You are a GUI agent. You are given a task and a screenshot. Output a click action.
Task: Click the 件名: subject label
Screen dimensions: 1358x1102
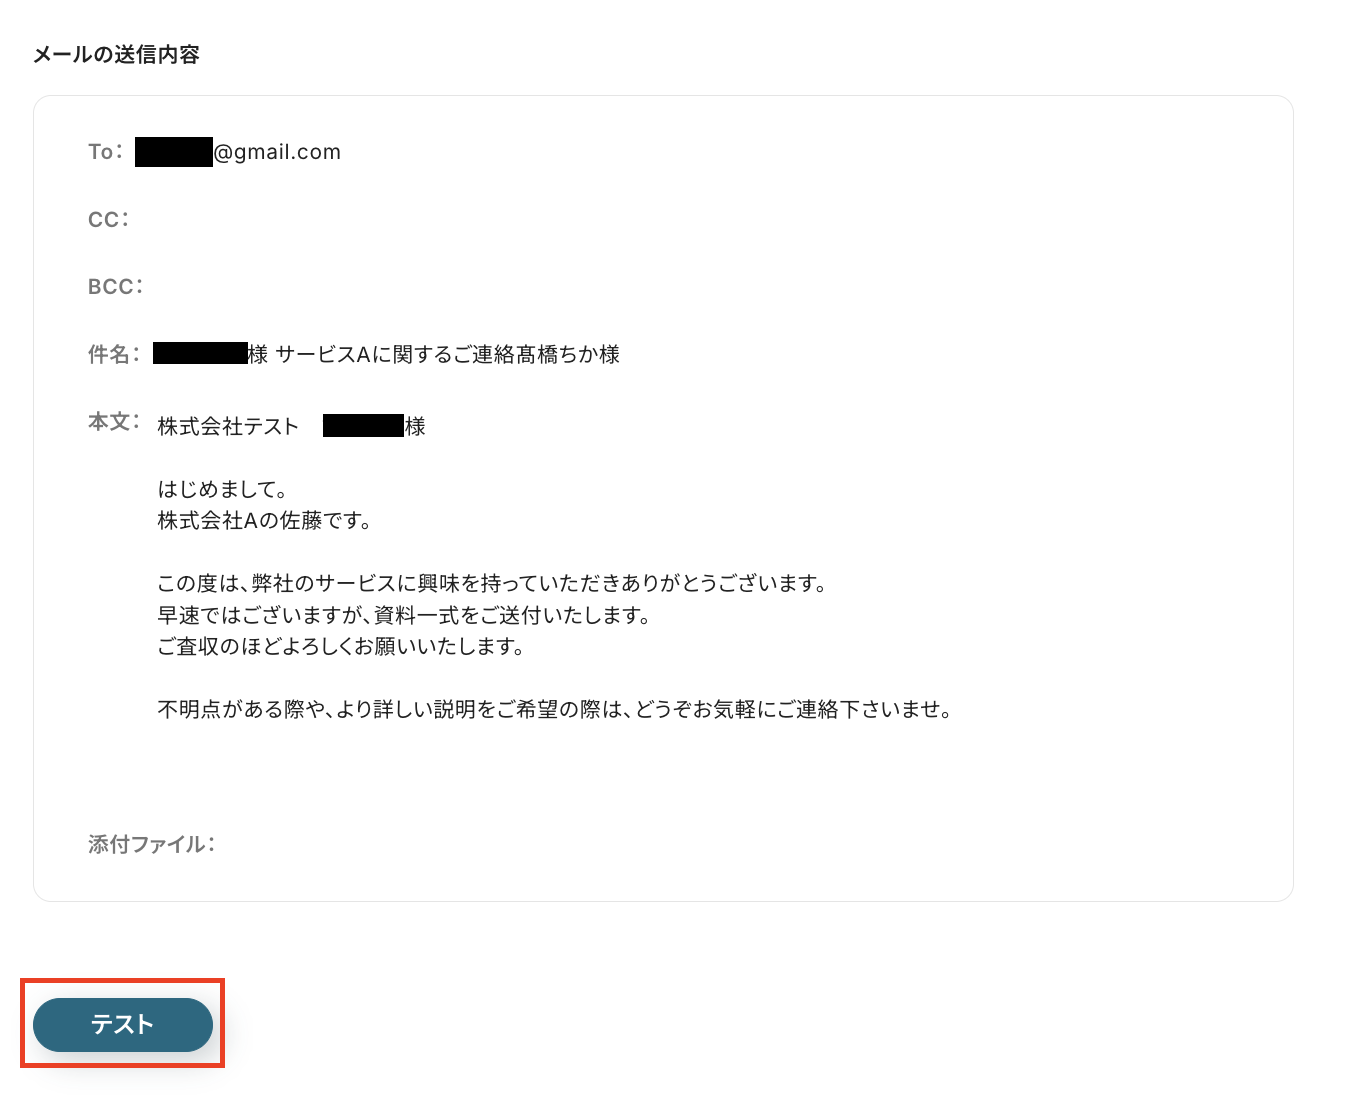(x=114, y=354)
